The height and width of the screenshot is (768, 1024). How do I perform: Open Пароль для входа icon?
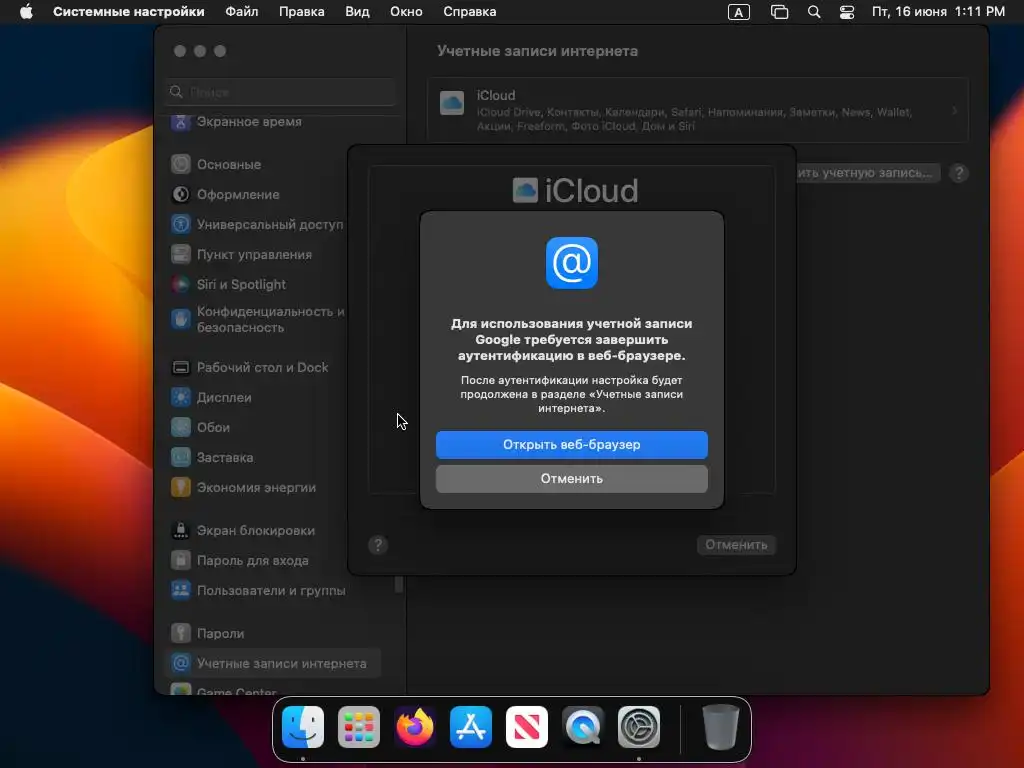tap(181, 561)
